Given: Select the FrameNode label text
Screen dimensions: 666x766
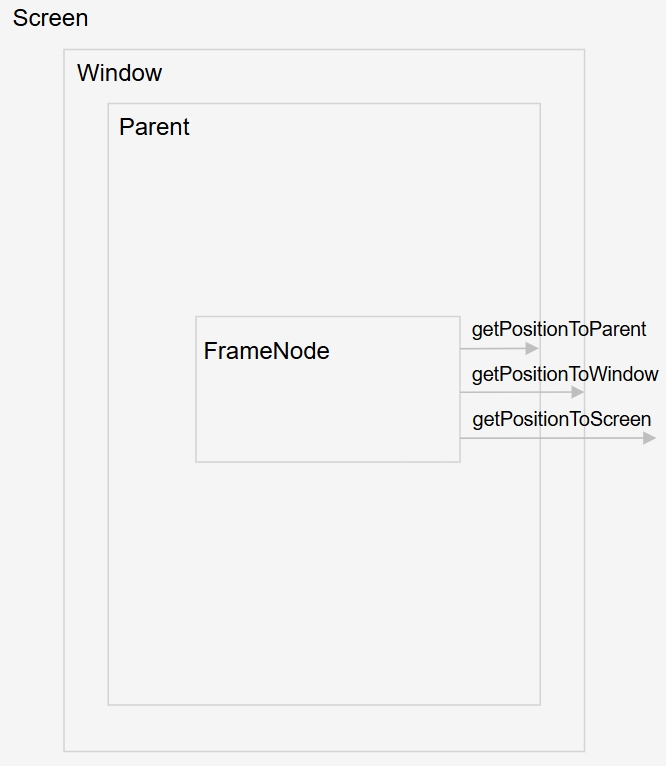Looking at the screenshot, I should 266,351.
